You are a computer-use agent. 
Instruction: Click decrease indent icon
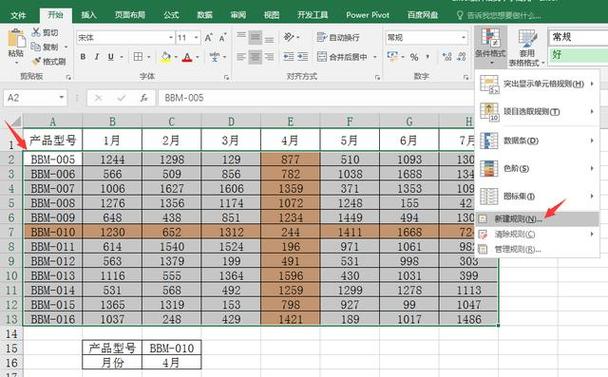(x=288, y=57)
